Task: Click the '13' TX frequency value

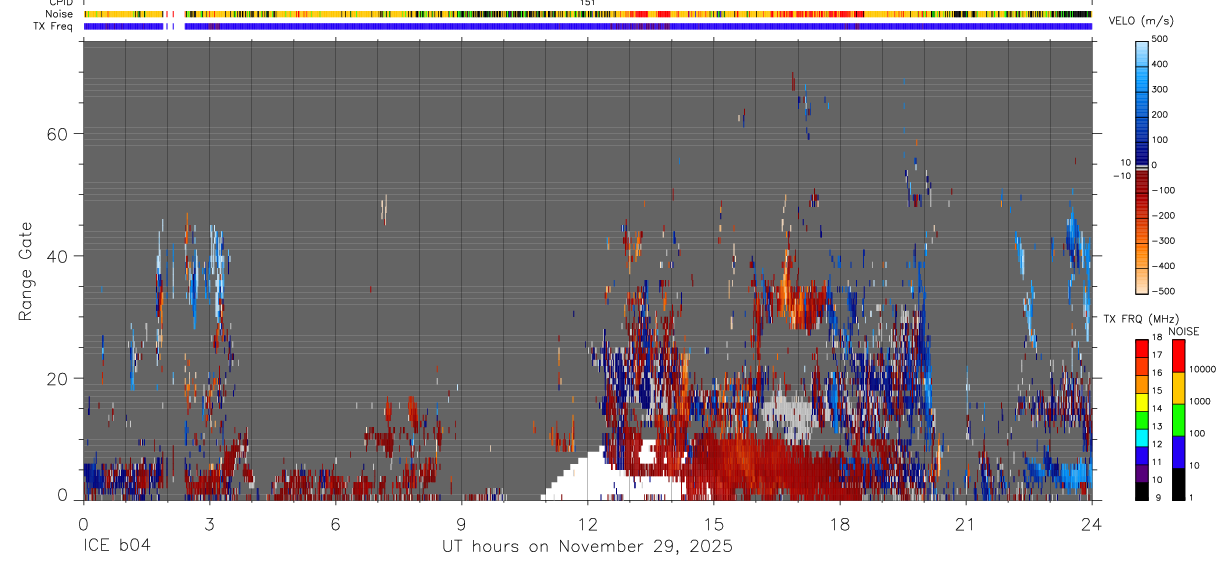Action: pyautogui.click(x=1157, y=426)
